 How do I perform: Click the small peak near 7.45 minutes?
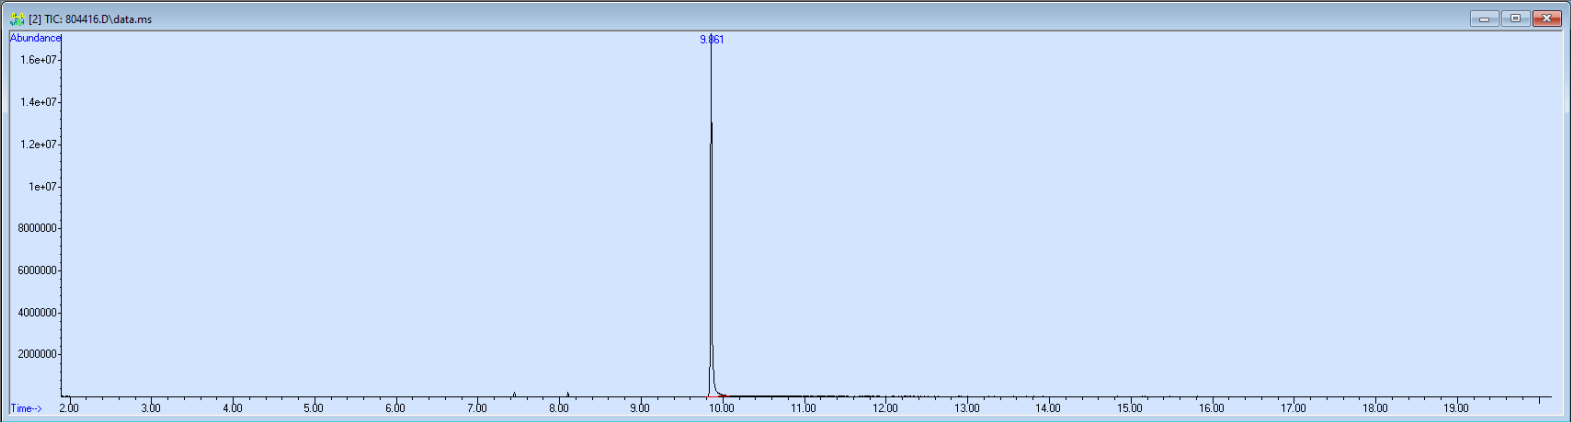514,394
